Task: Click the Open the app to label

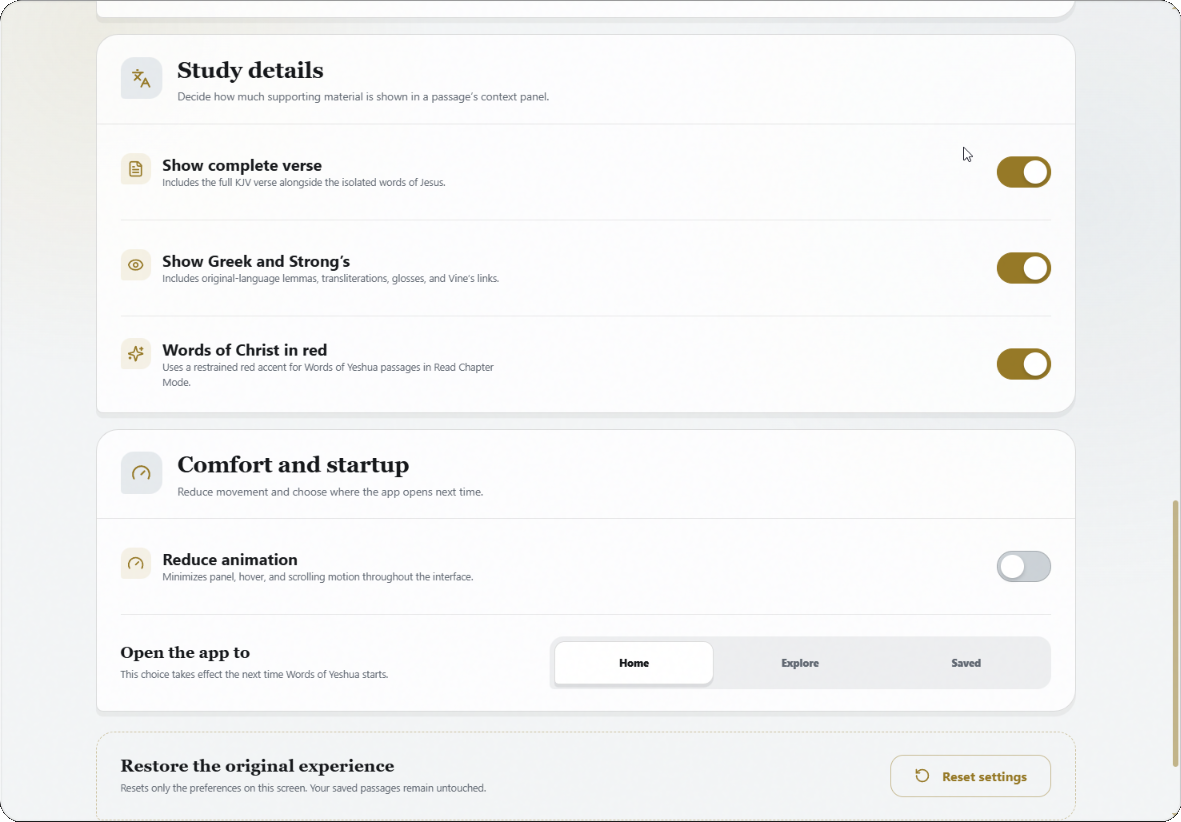Action: 185,652
